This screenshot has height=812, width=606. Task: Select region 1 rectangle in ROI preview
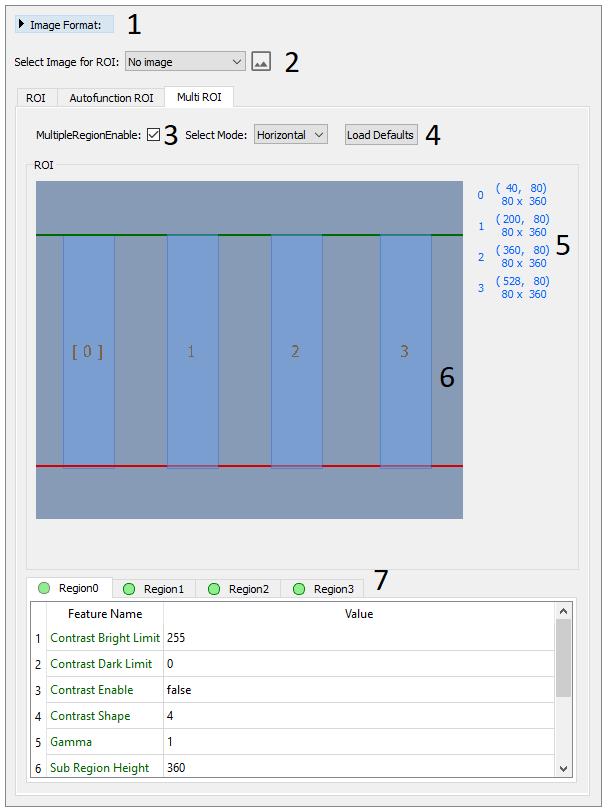tap(192, 351)
